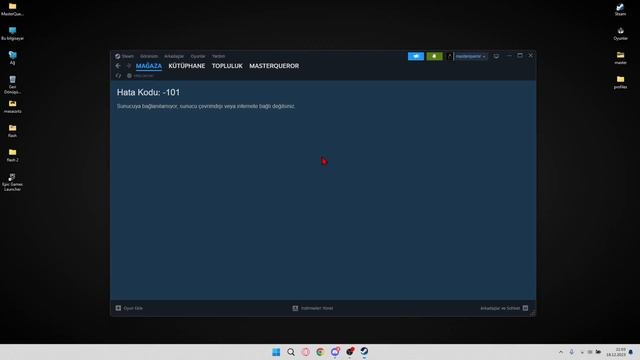Image resolution: width=640 pixels, height=360 pixels.
Task: Select the Ağ network desktop icon
Action: [x=13, y=58]
